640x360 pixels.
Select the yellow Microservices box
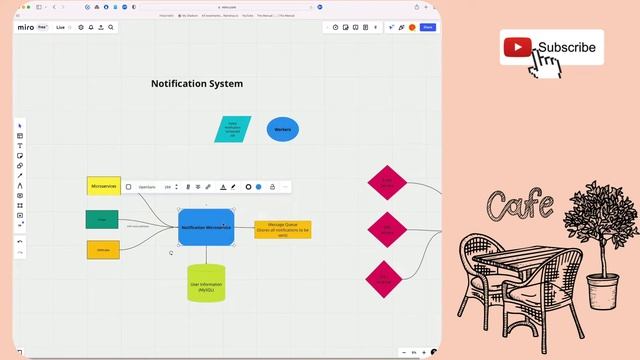pos(104,186)
